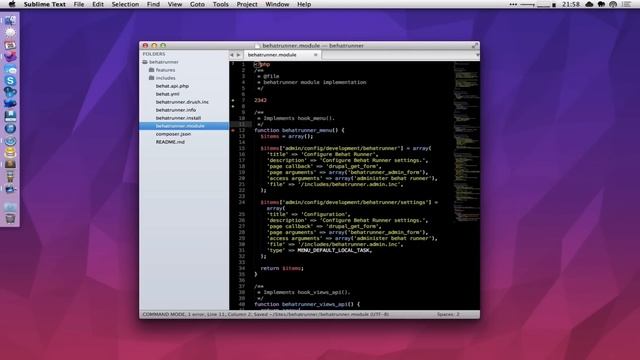The width and height of the screenshot is (640, 360).
Task: Open the File menu
Action: 79,4
